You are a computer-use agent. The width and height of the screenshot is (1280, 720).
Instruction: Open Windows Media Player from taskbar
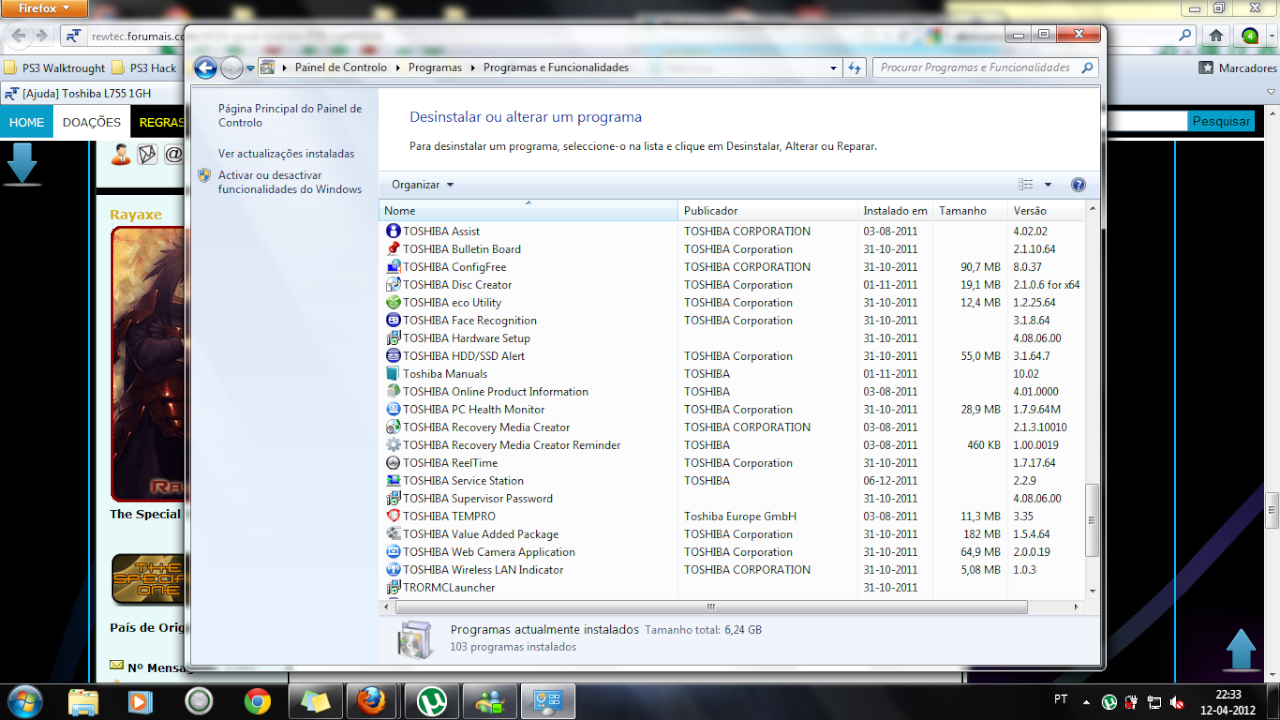coord(141,702)
